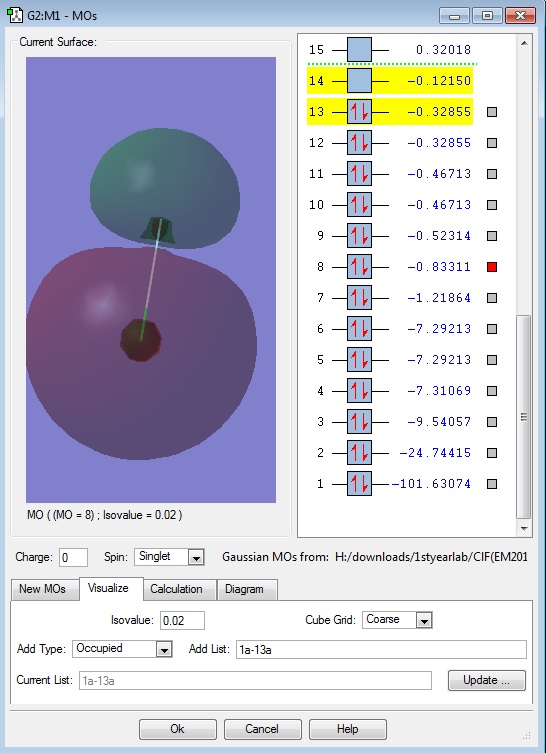
Task: Select the empty orbital box for MO 15
Action: coord(359,49)
